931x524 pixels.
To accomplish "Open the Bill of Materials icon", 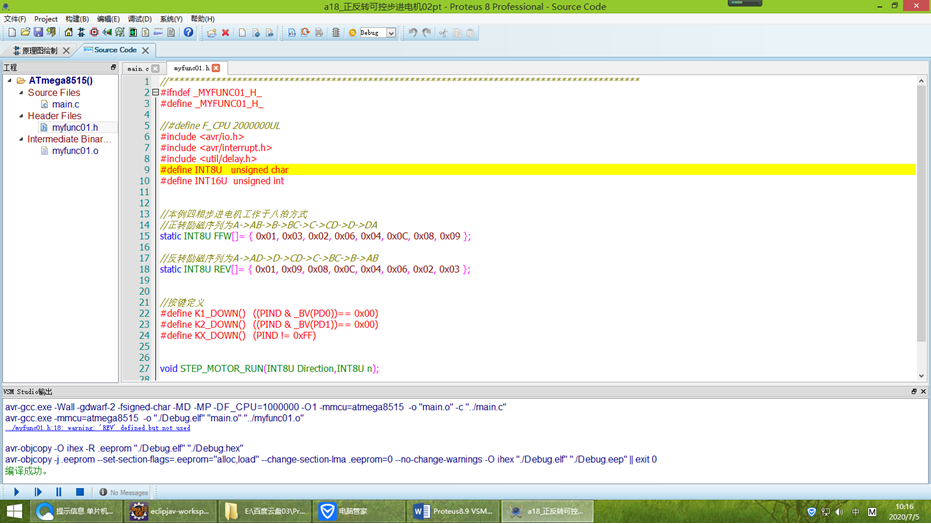I will pos(145,33).
